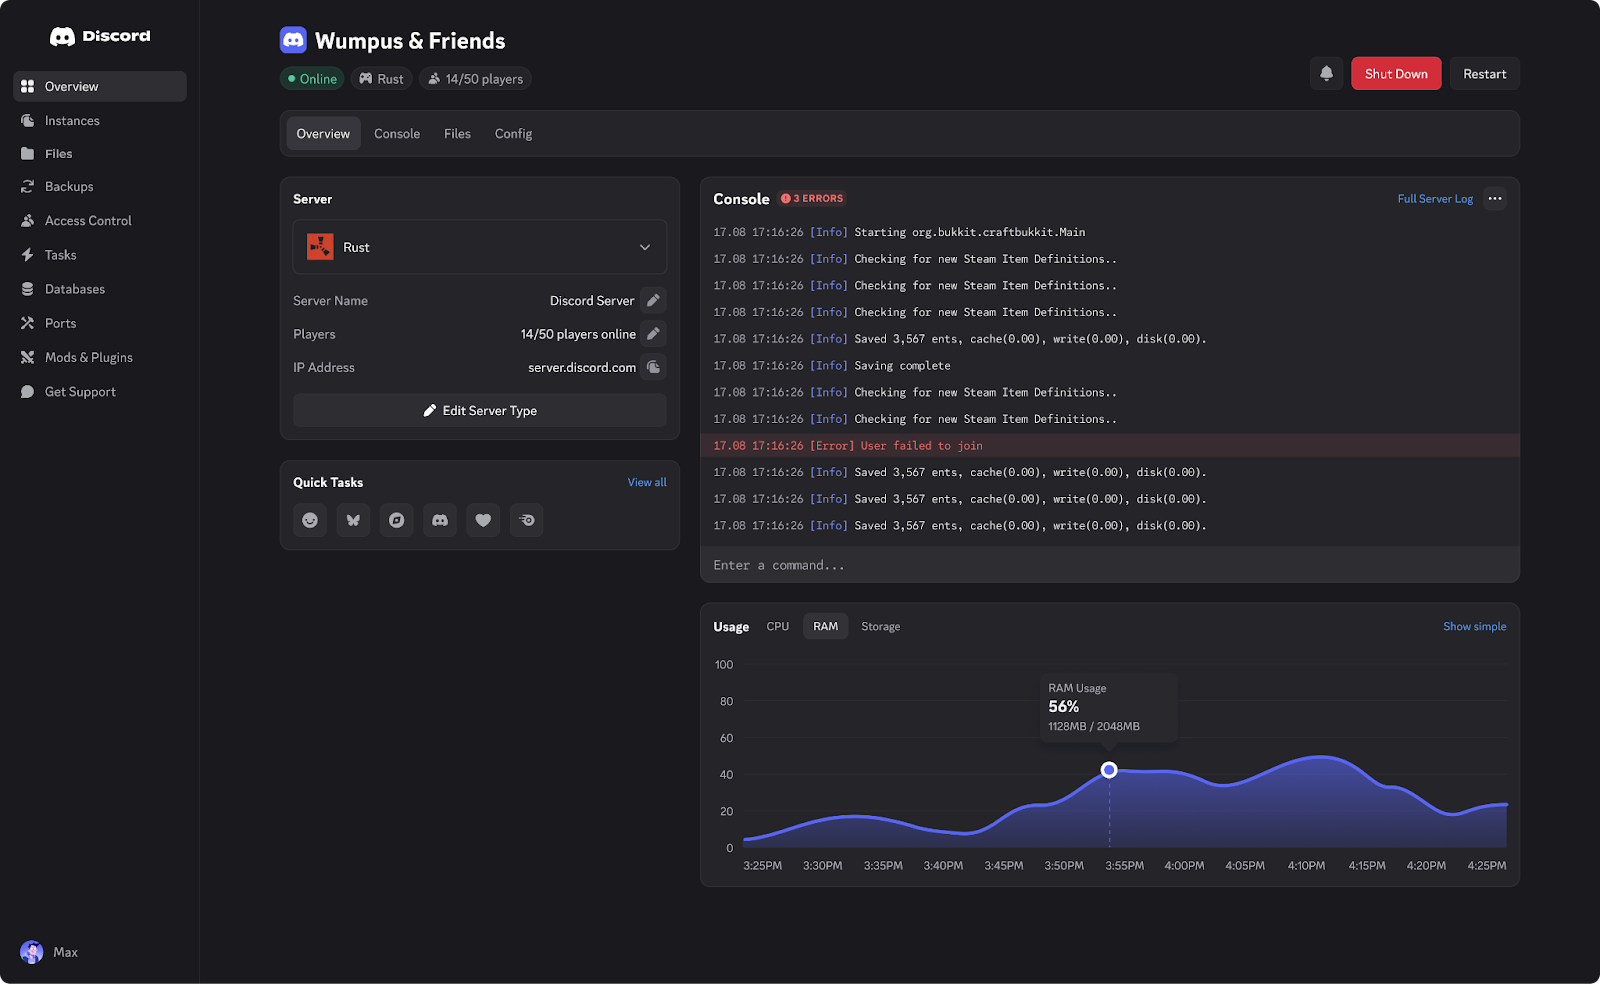The width and height of the screenshot is (1600, 984).
Task: Go to Mods & Plugins
Action: (x=88, y=357)
